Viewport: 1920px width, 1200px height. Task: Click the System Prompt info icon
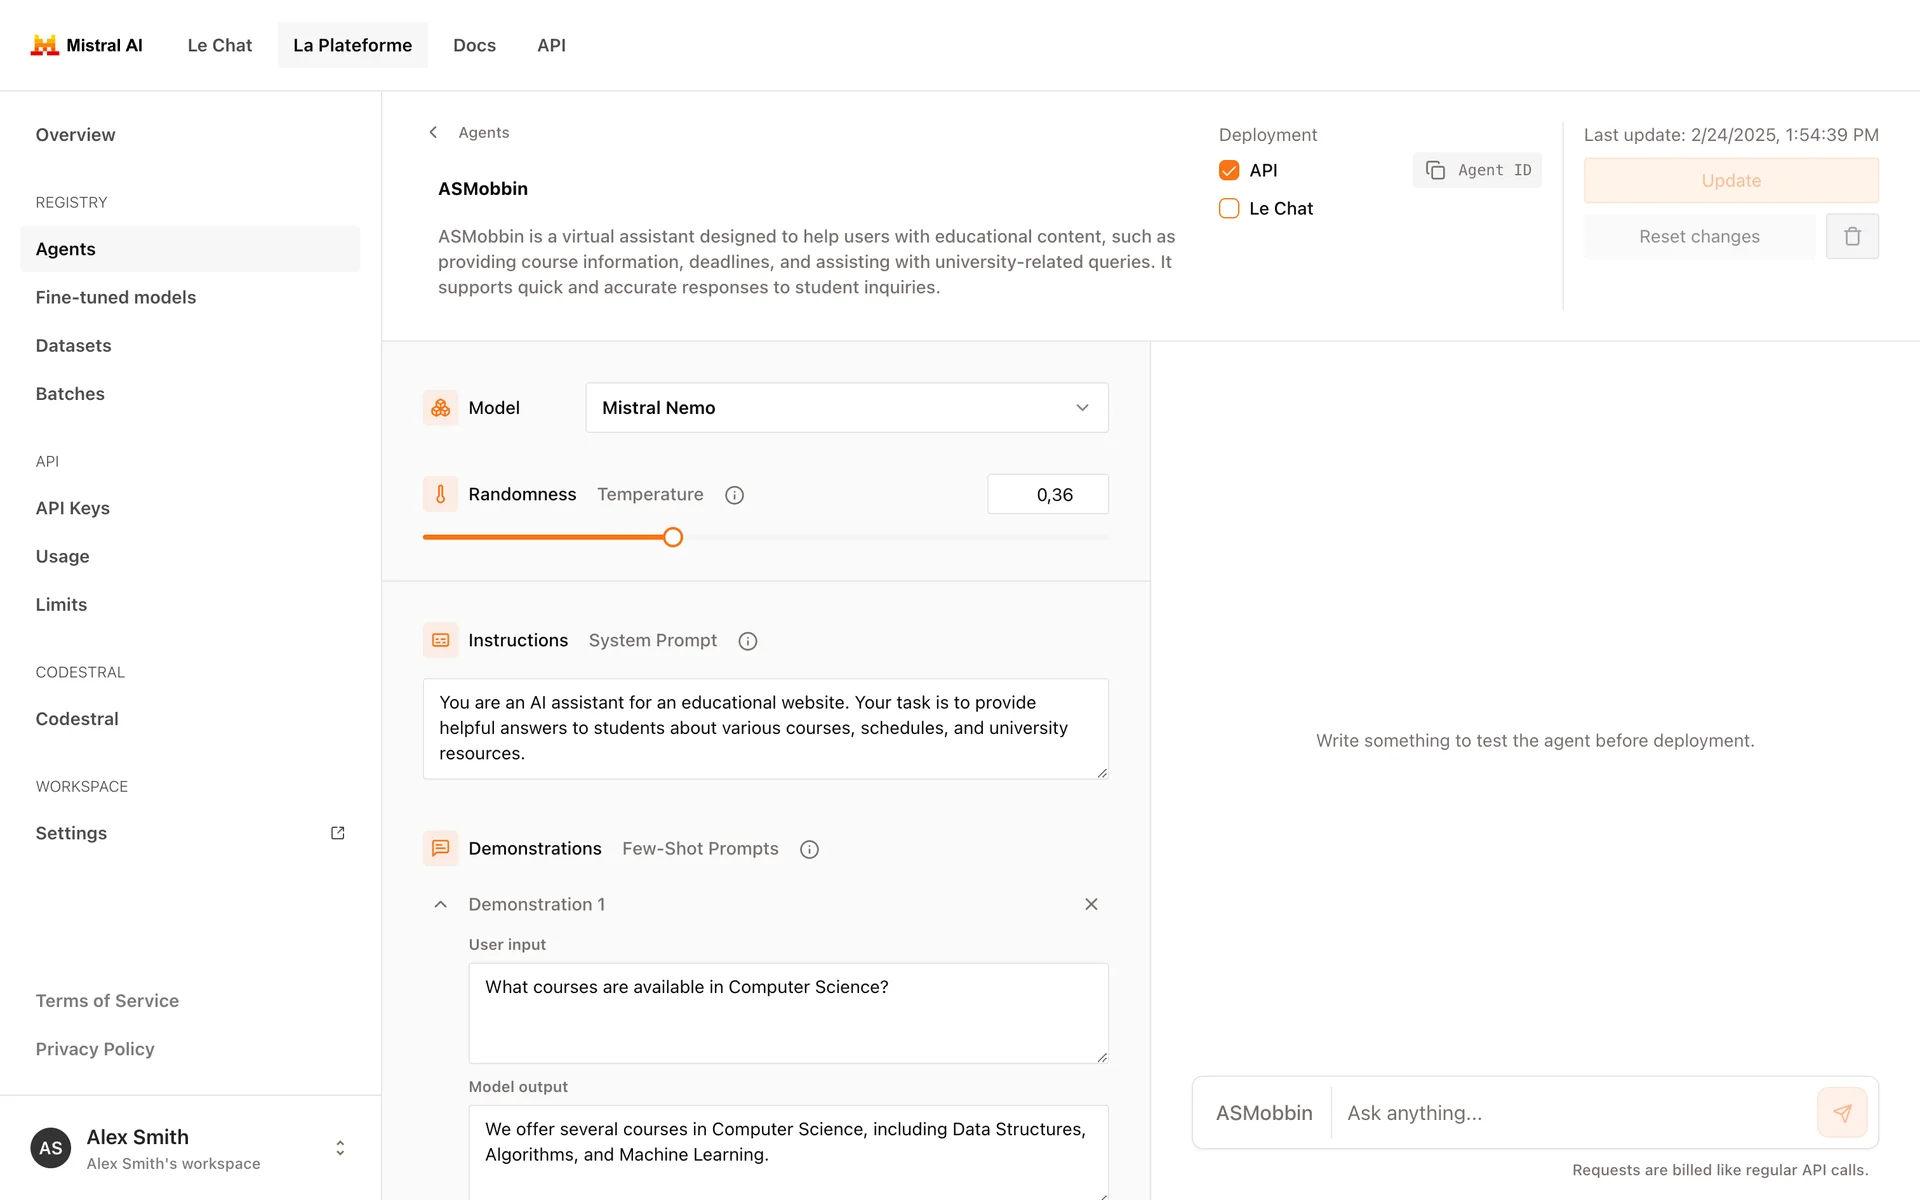(747, 641)
